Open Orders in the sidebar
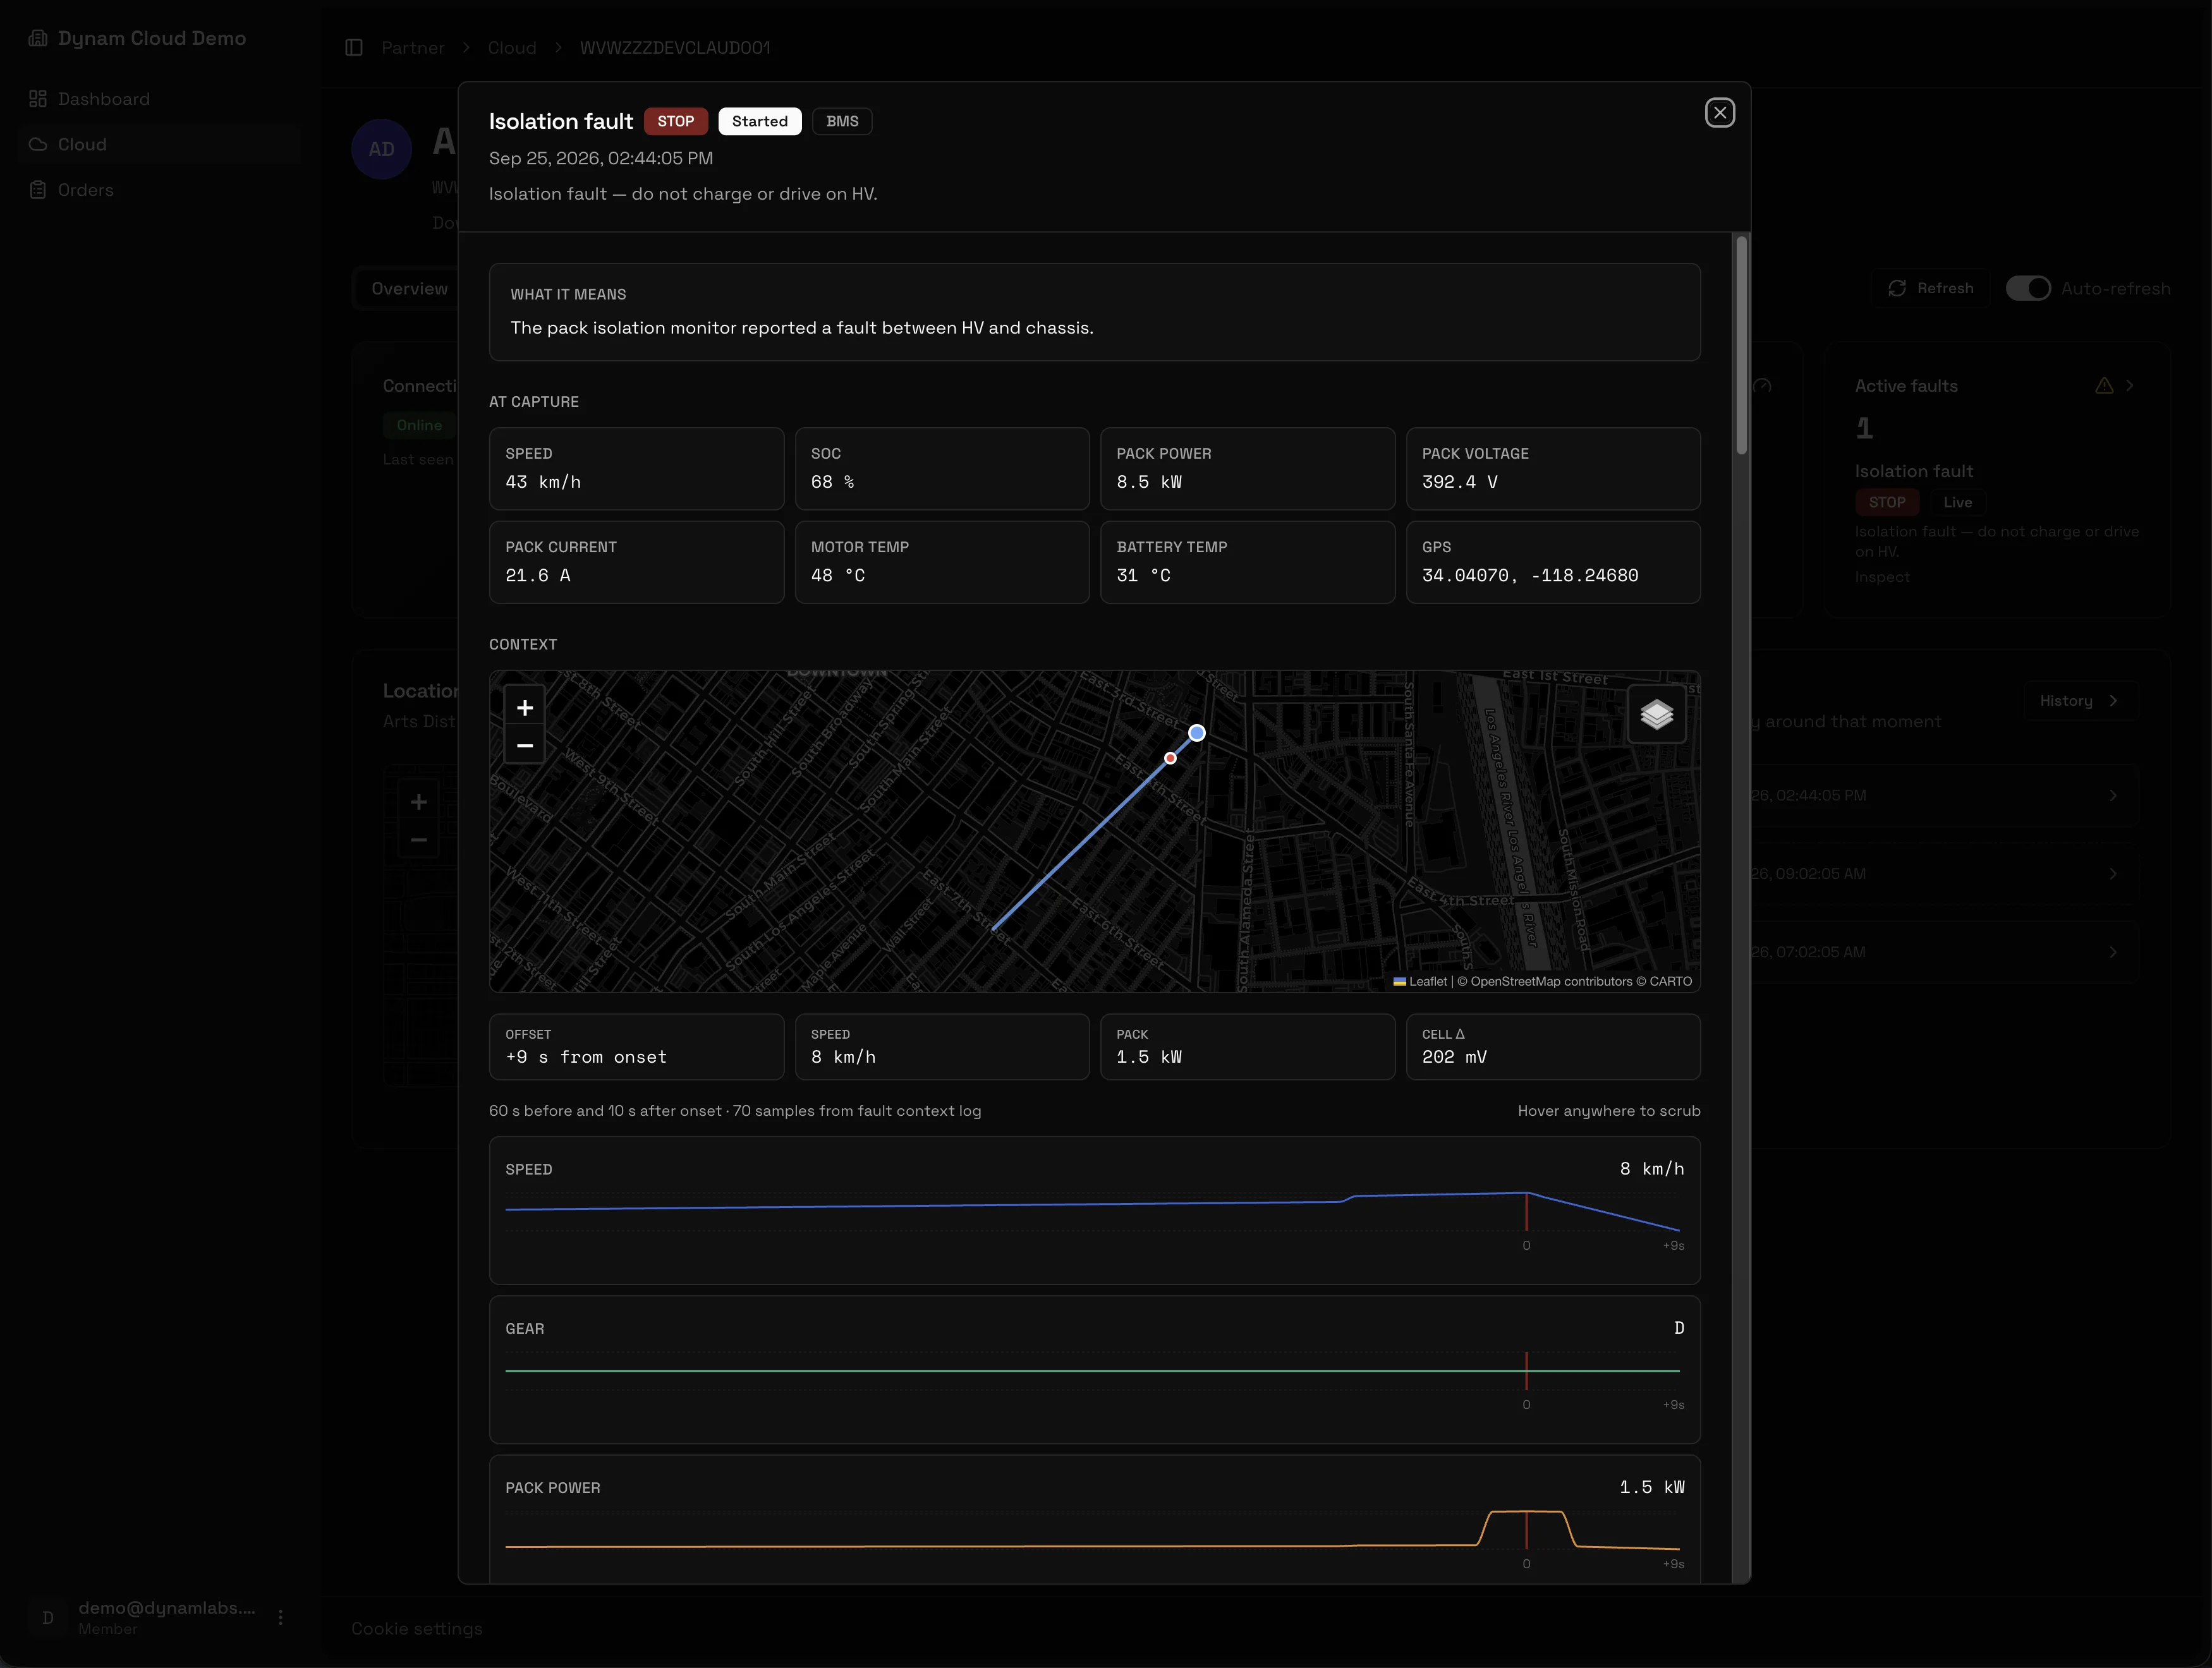This screenshot has width=2212, height=1668. tap(160, 190)
